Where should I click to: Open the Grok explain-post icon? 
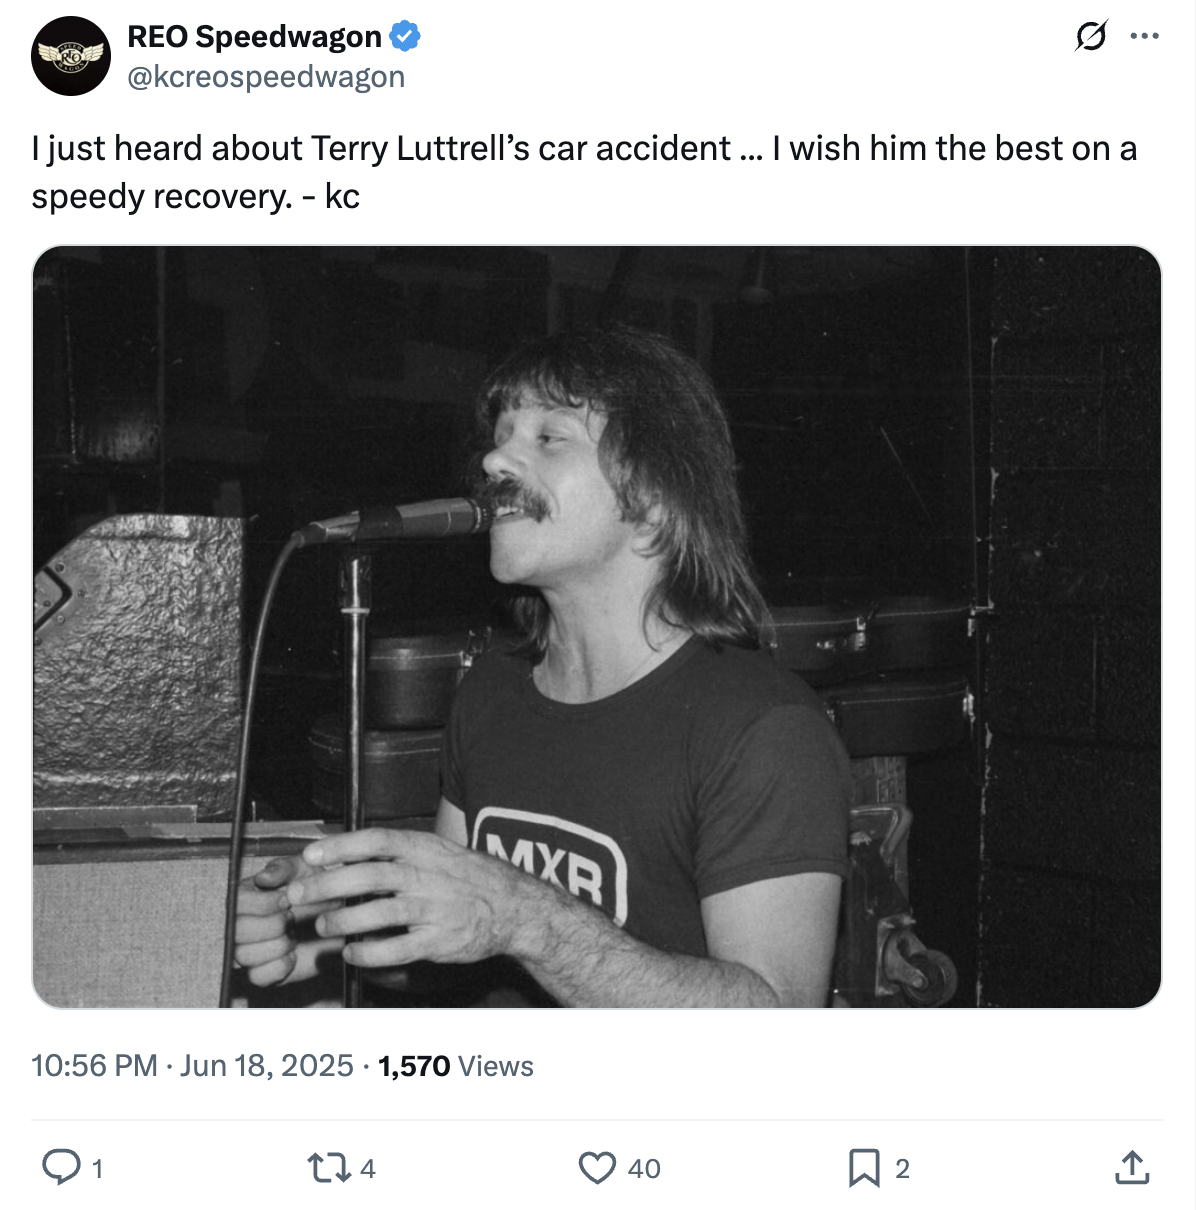click(x=1090, y=37)
